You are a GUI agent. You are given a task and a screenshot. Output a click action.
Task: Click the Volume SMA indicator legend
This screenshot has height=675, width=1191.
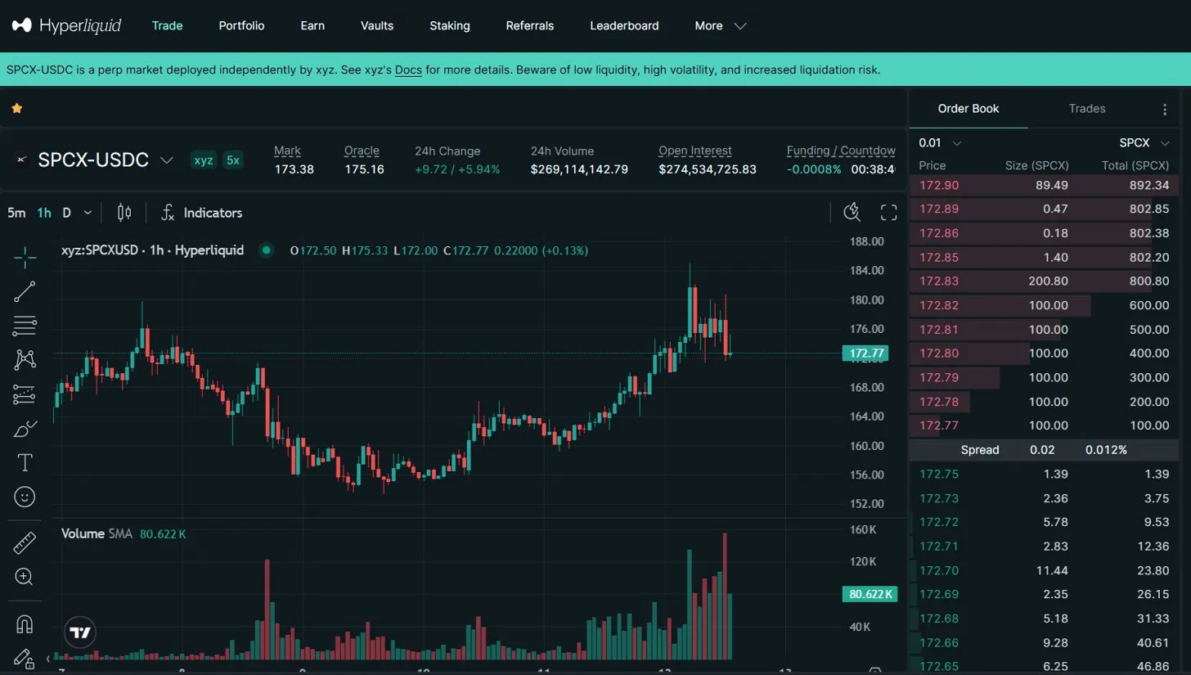(x=123, y=534)
